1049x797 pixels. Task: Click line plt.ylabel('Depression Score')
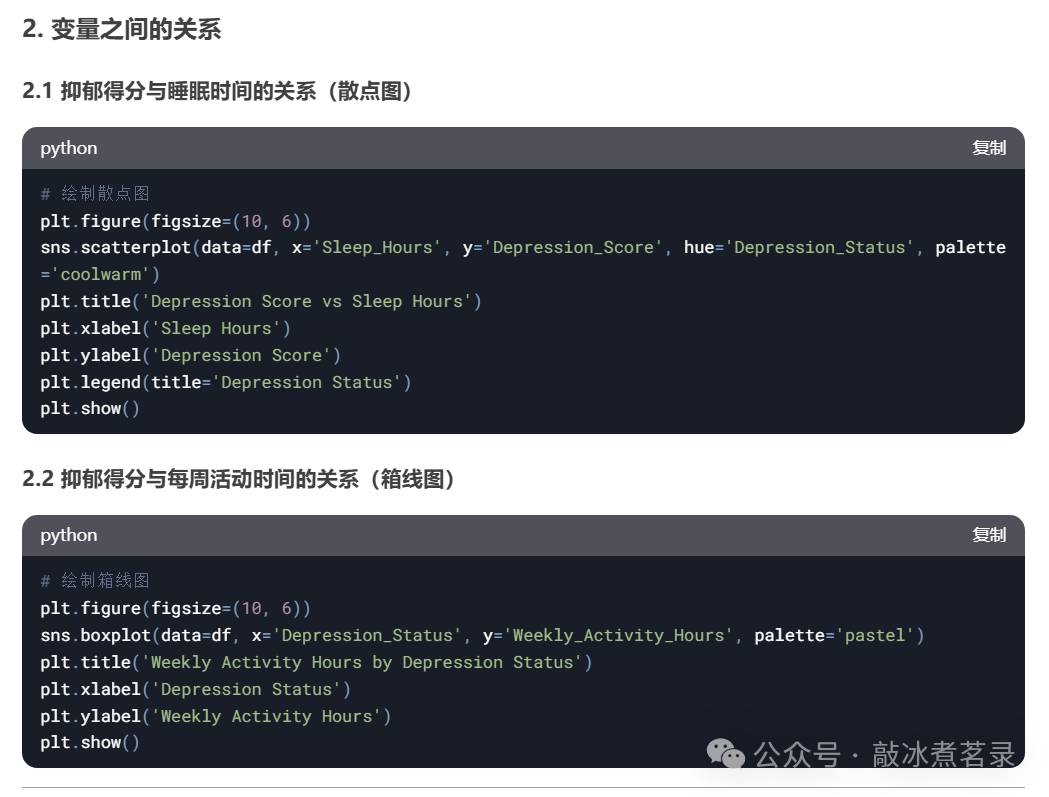[x=191, y=355]
